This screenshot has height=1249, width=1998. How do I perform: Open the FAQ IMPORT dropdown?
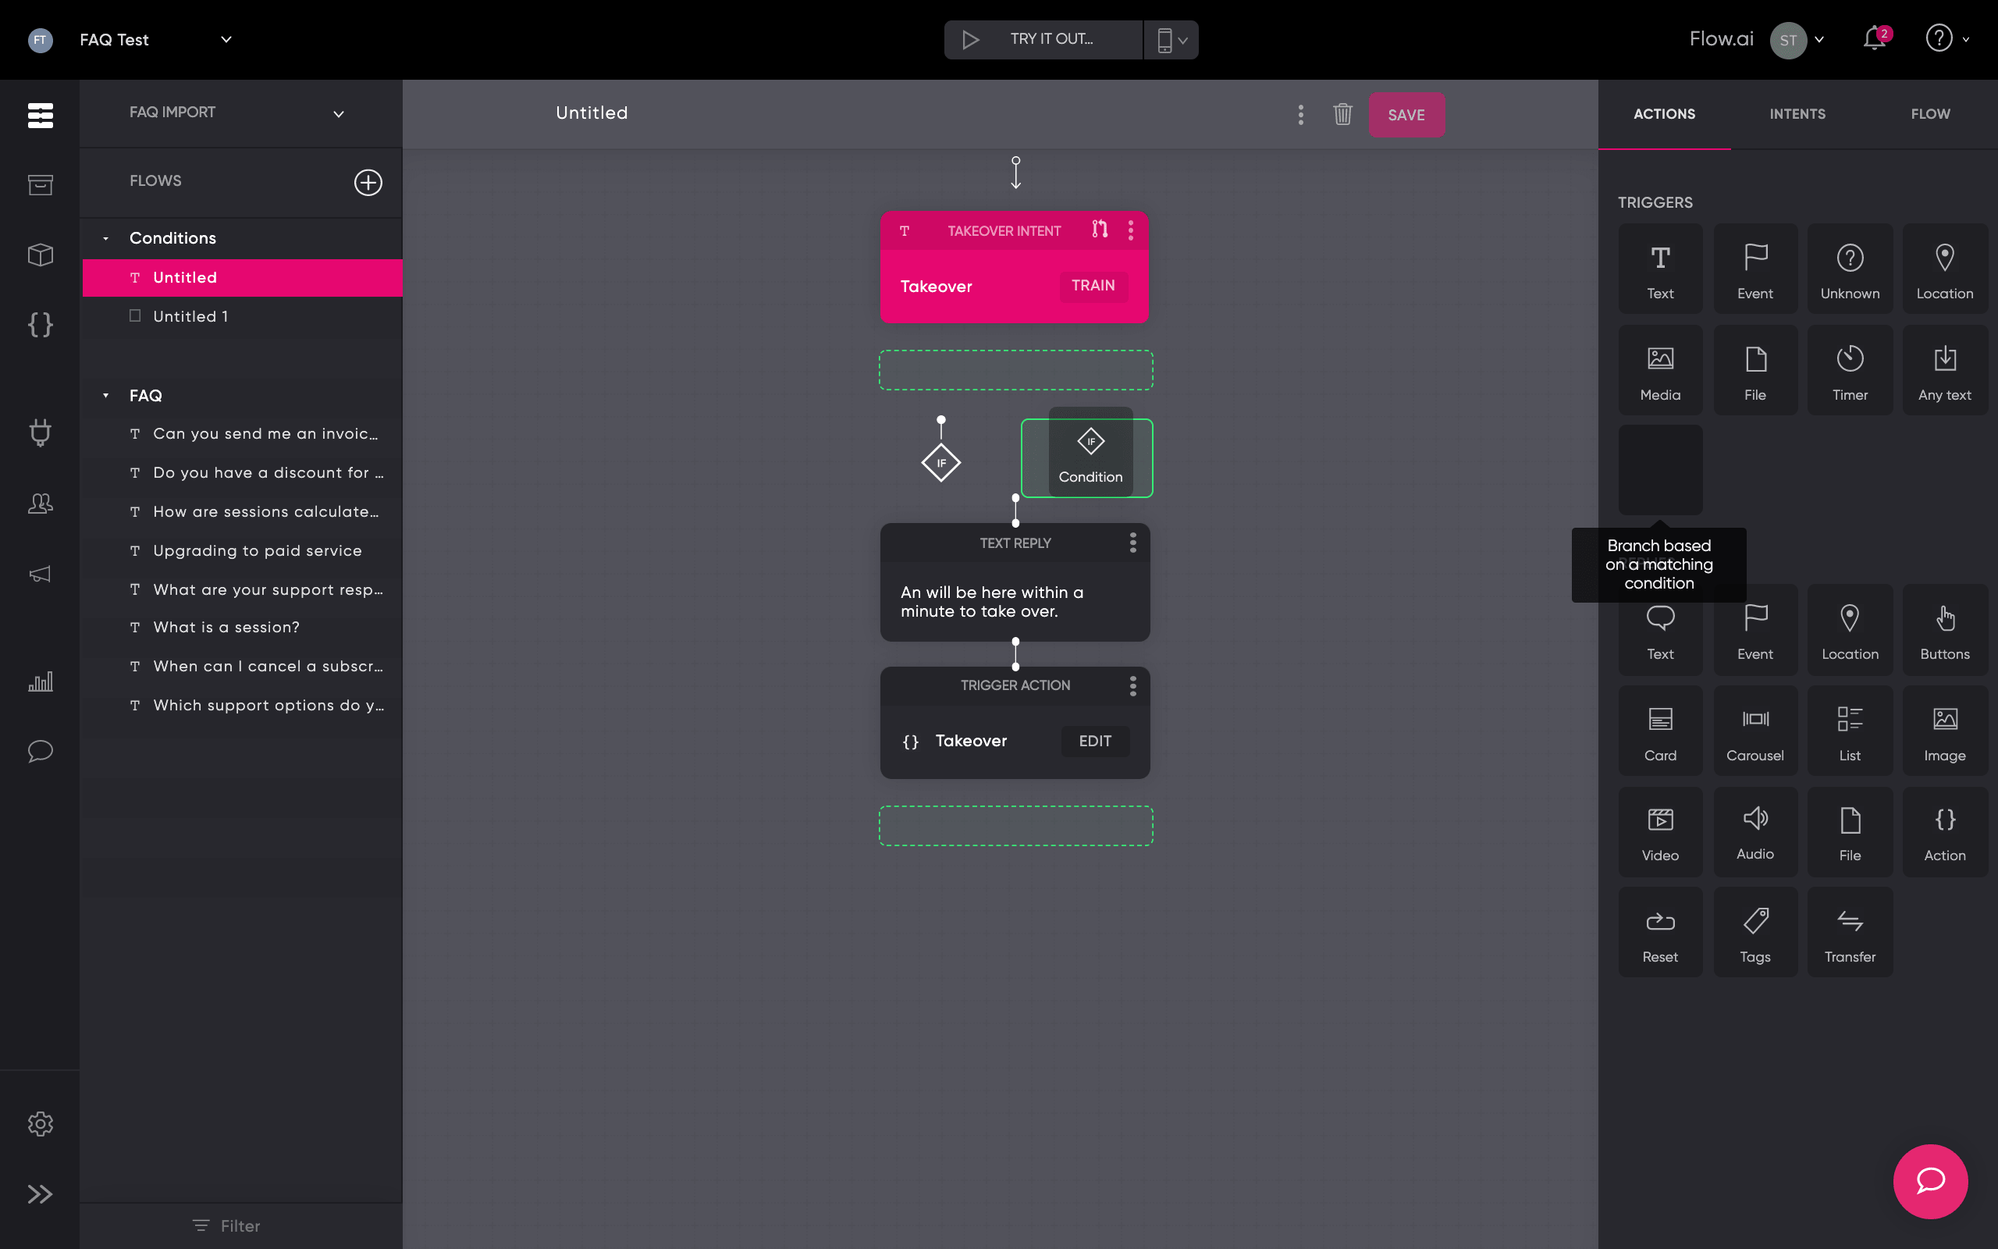pyautogui.click(x=338, y=113)
